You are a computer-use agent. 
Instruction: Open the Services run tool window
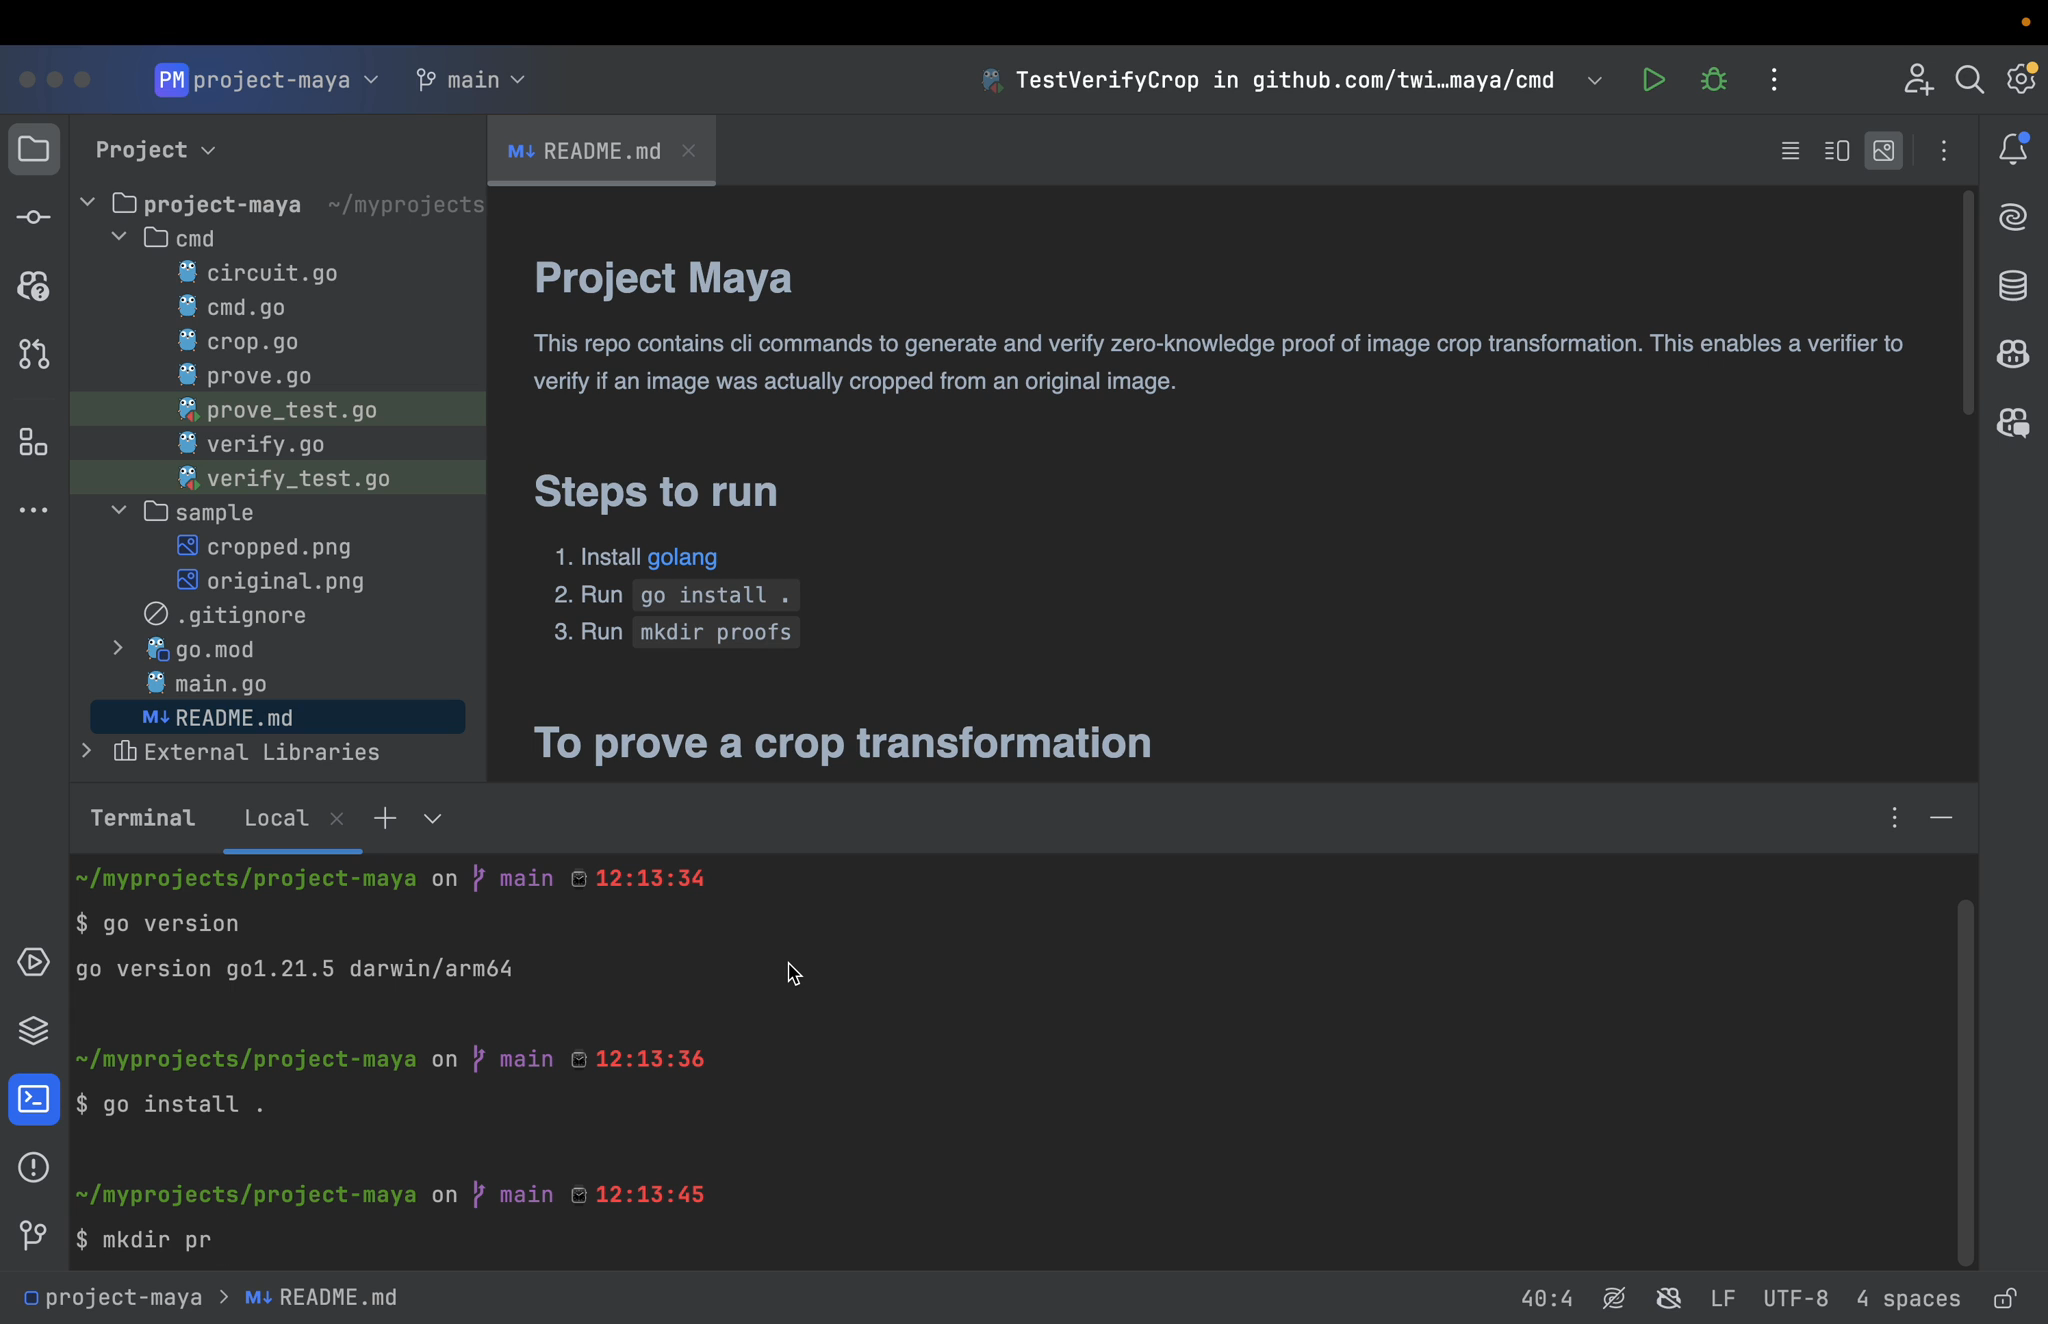point(34,962)
